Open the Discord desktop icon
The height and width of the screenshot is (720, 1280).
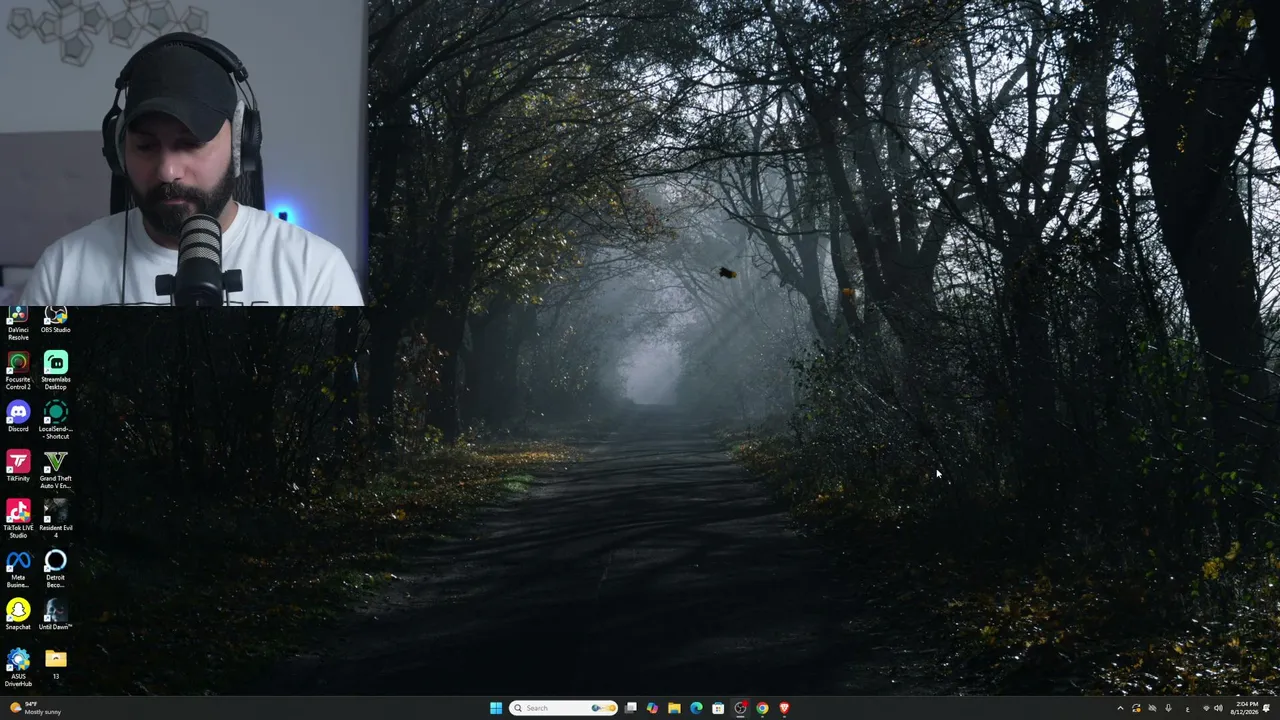(x=18, y=417)
